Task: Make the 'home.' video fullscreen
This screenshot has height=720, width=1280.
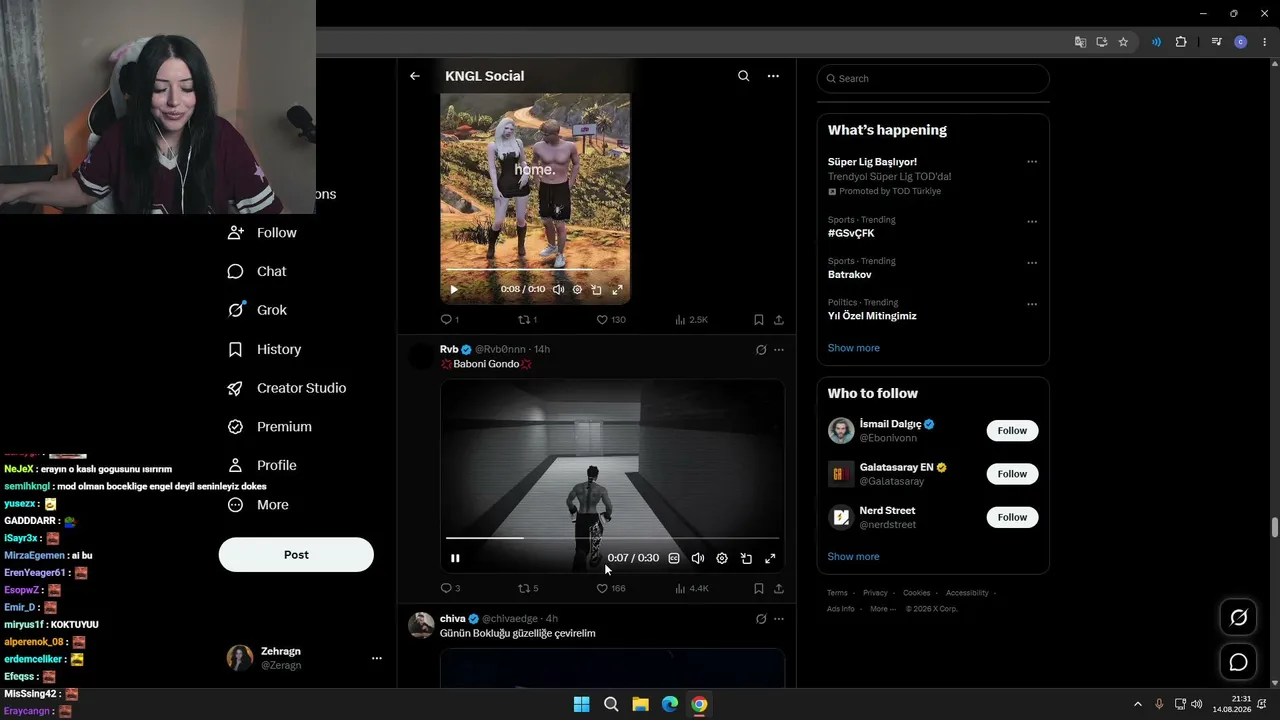Action: pyautogui.click(x=617, y=290)
